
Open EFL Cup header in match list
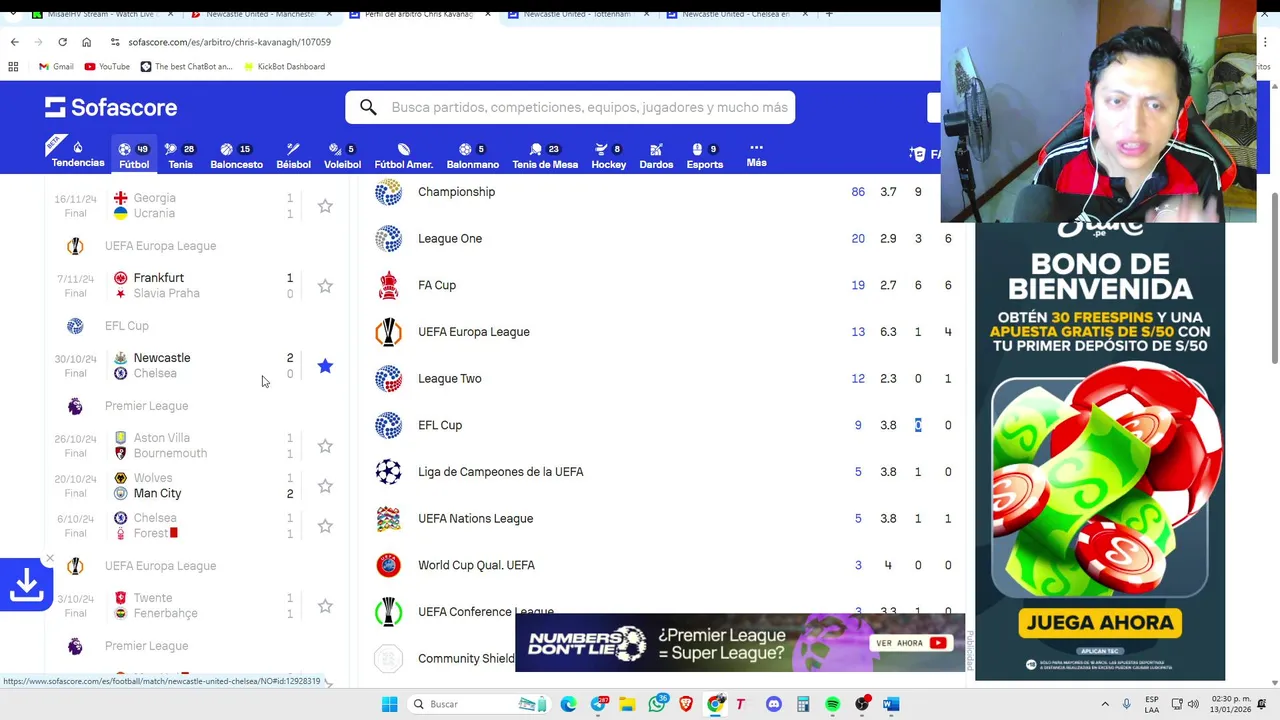coord(126,326)
